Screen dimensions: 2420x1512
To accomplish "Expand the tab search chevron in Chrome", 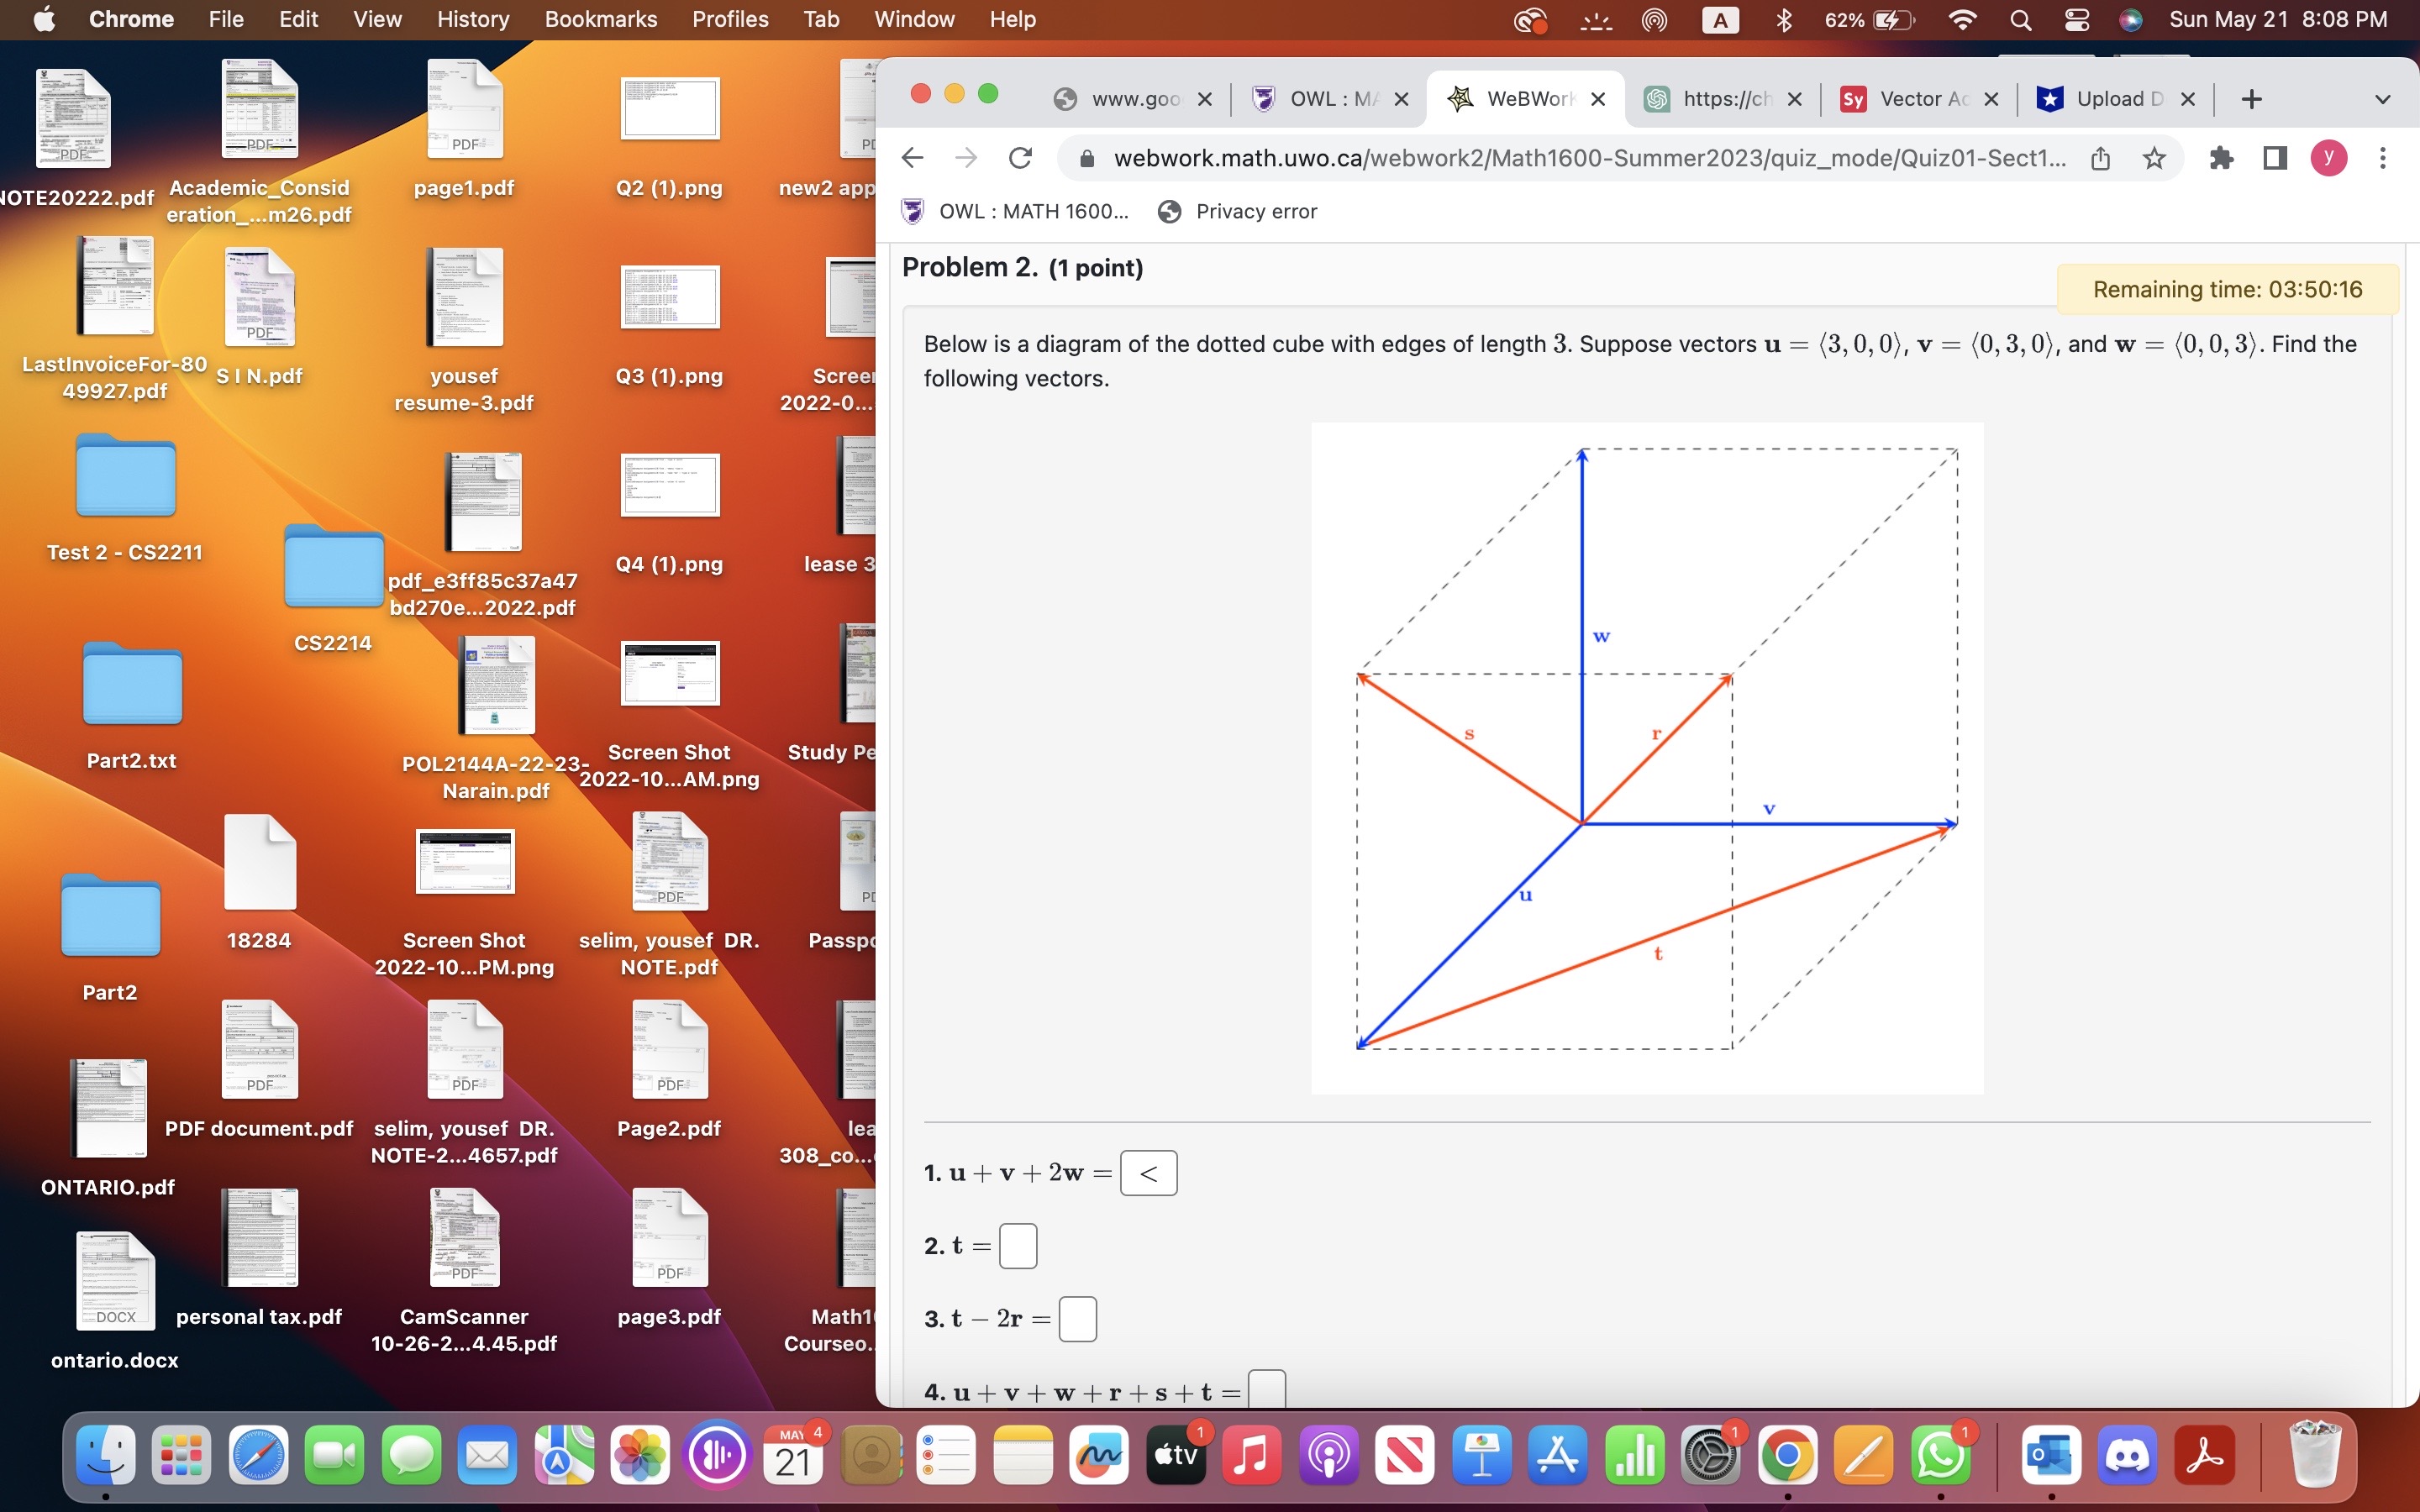I will click(x=2382, y=99).
